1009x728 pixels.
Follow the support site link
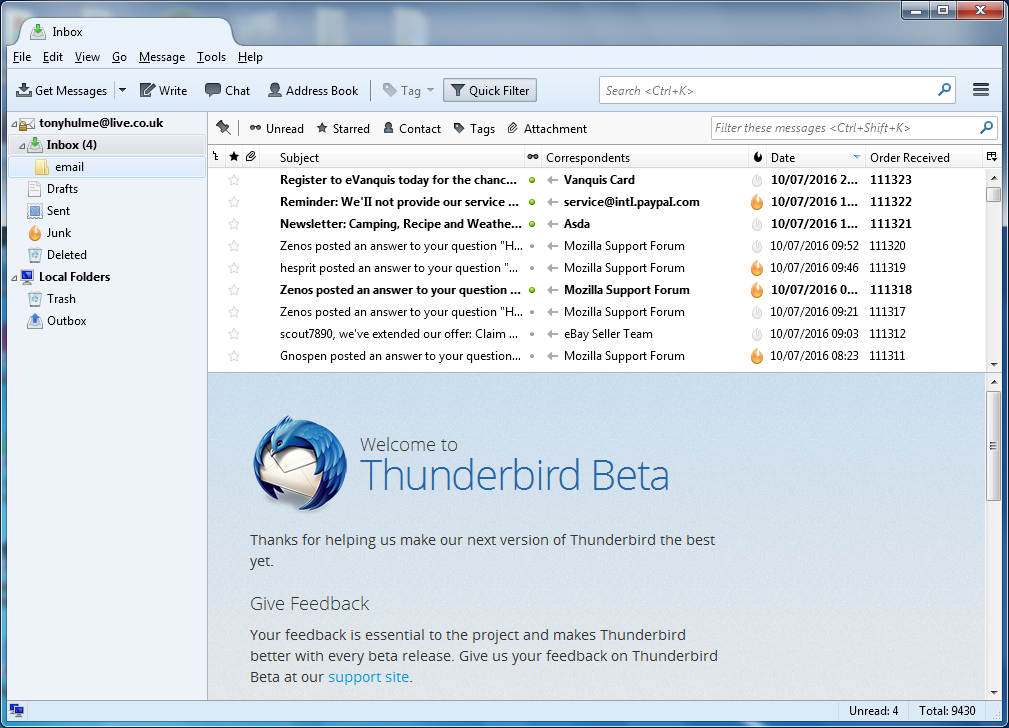tap(369, 677)
